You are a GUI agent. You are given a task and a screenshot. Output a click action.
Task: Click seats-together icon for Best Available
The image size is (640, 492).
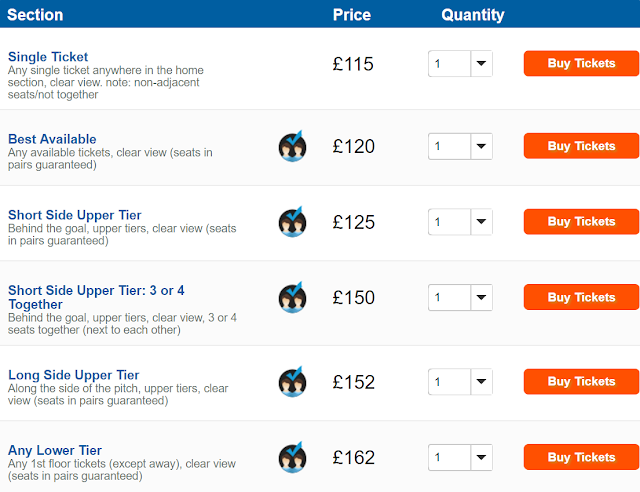292,146
